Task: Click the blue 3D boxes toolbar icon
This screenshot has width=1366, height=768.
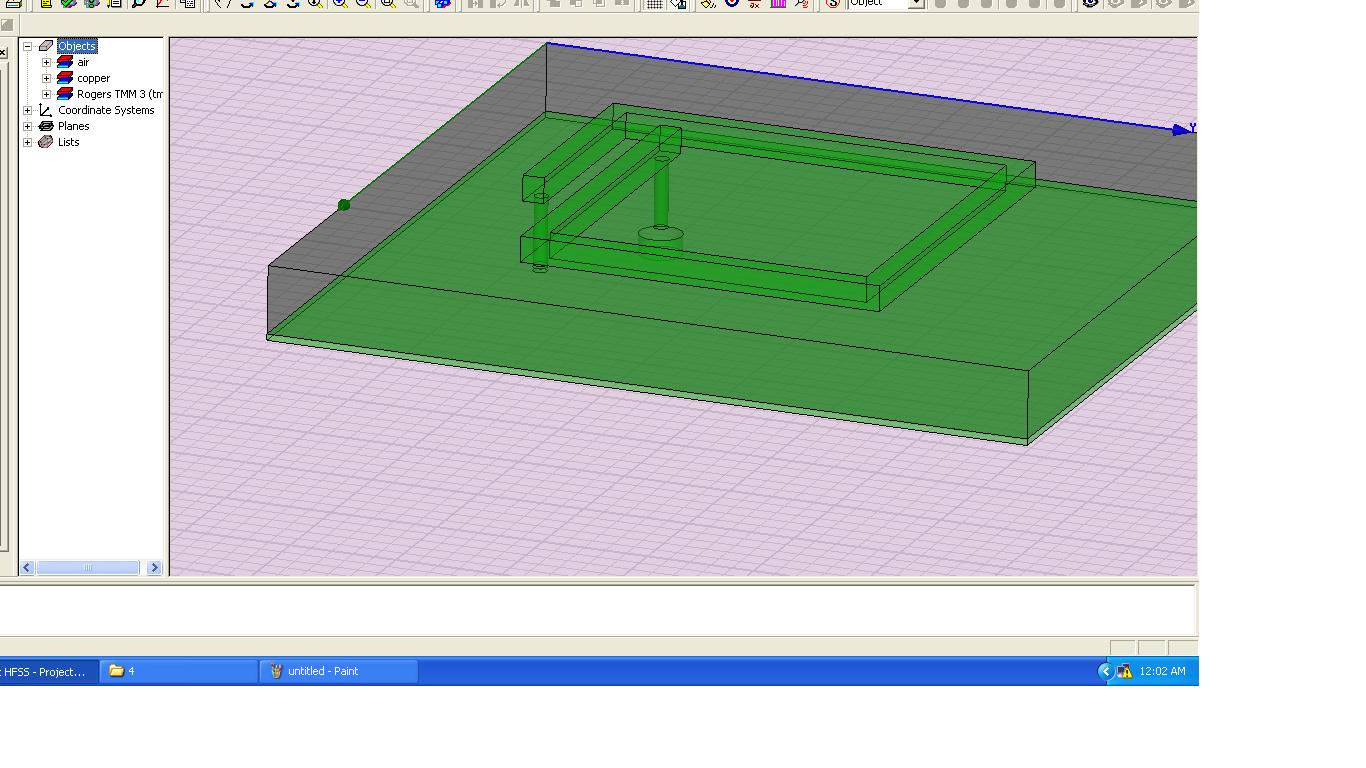Action: (442, 4)
